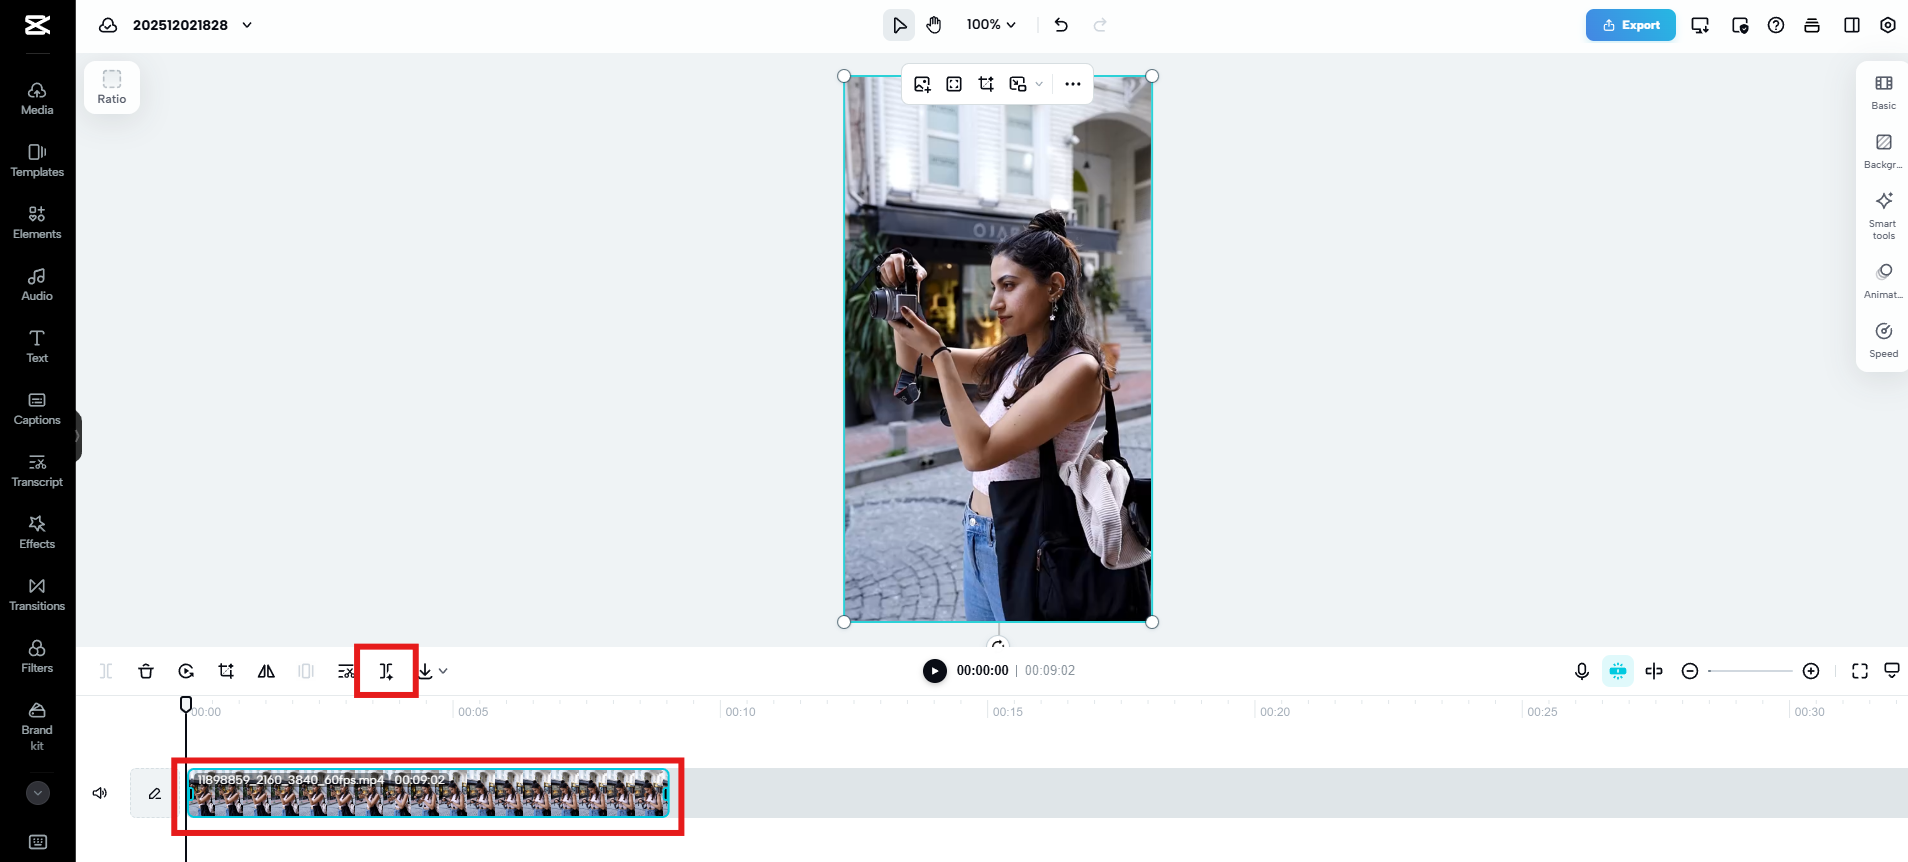Click the timeline zoom-in plus icon

pos(1810,671)
